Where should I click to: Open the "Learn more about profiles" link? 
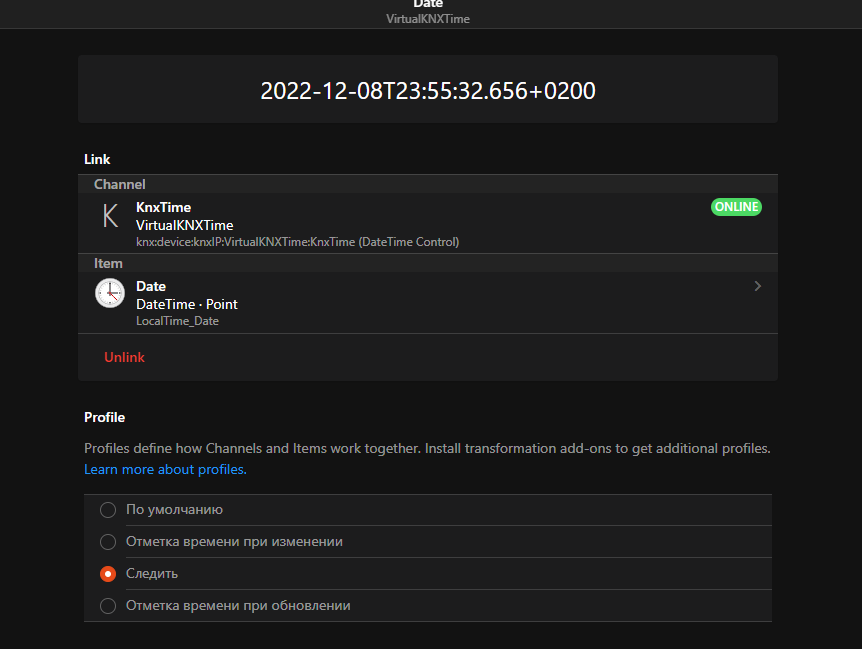(165, 469)
